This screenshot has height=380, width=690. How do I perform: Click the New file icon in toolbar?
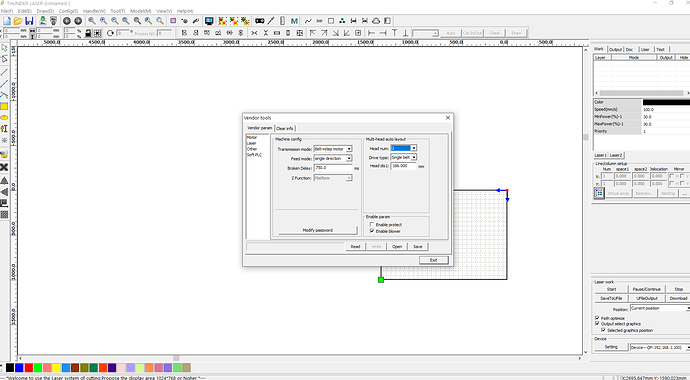pos(7,21)
